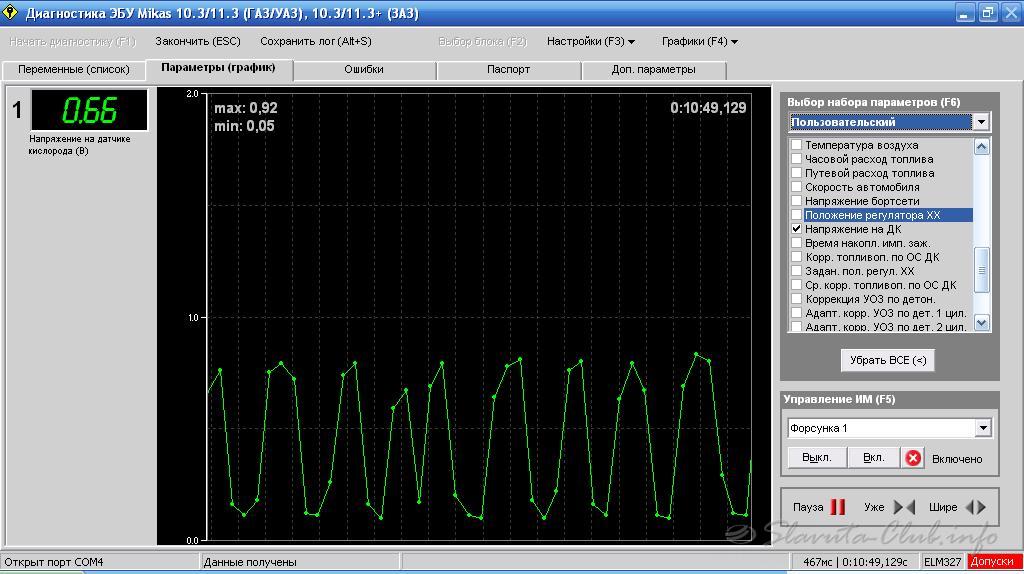The width and height of the screenshot is (1024, 574).
Task: Click Открыт порт COM4 status text
Action: pos(54,562)
